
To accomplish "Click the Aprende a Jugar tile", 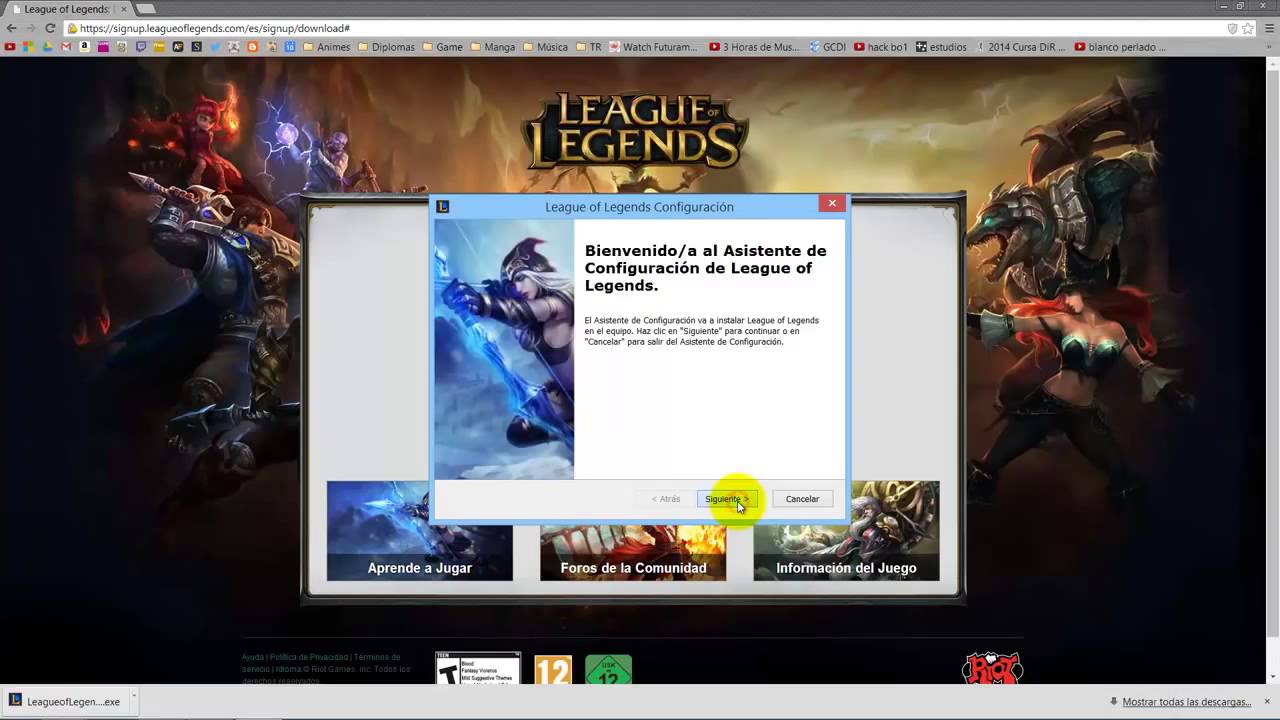I will [419, 531].
